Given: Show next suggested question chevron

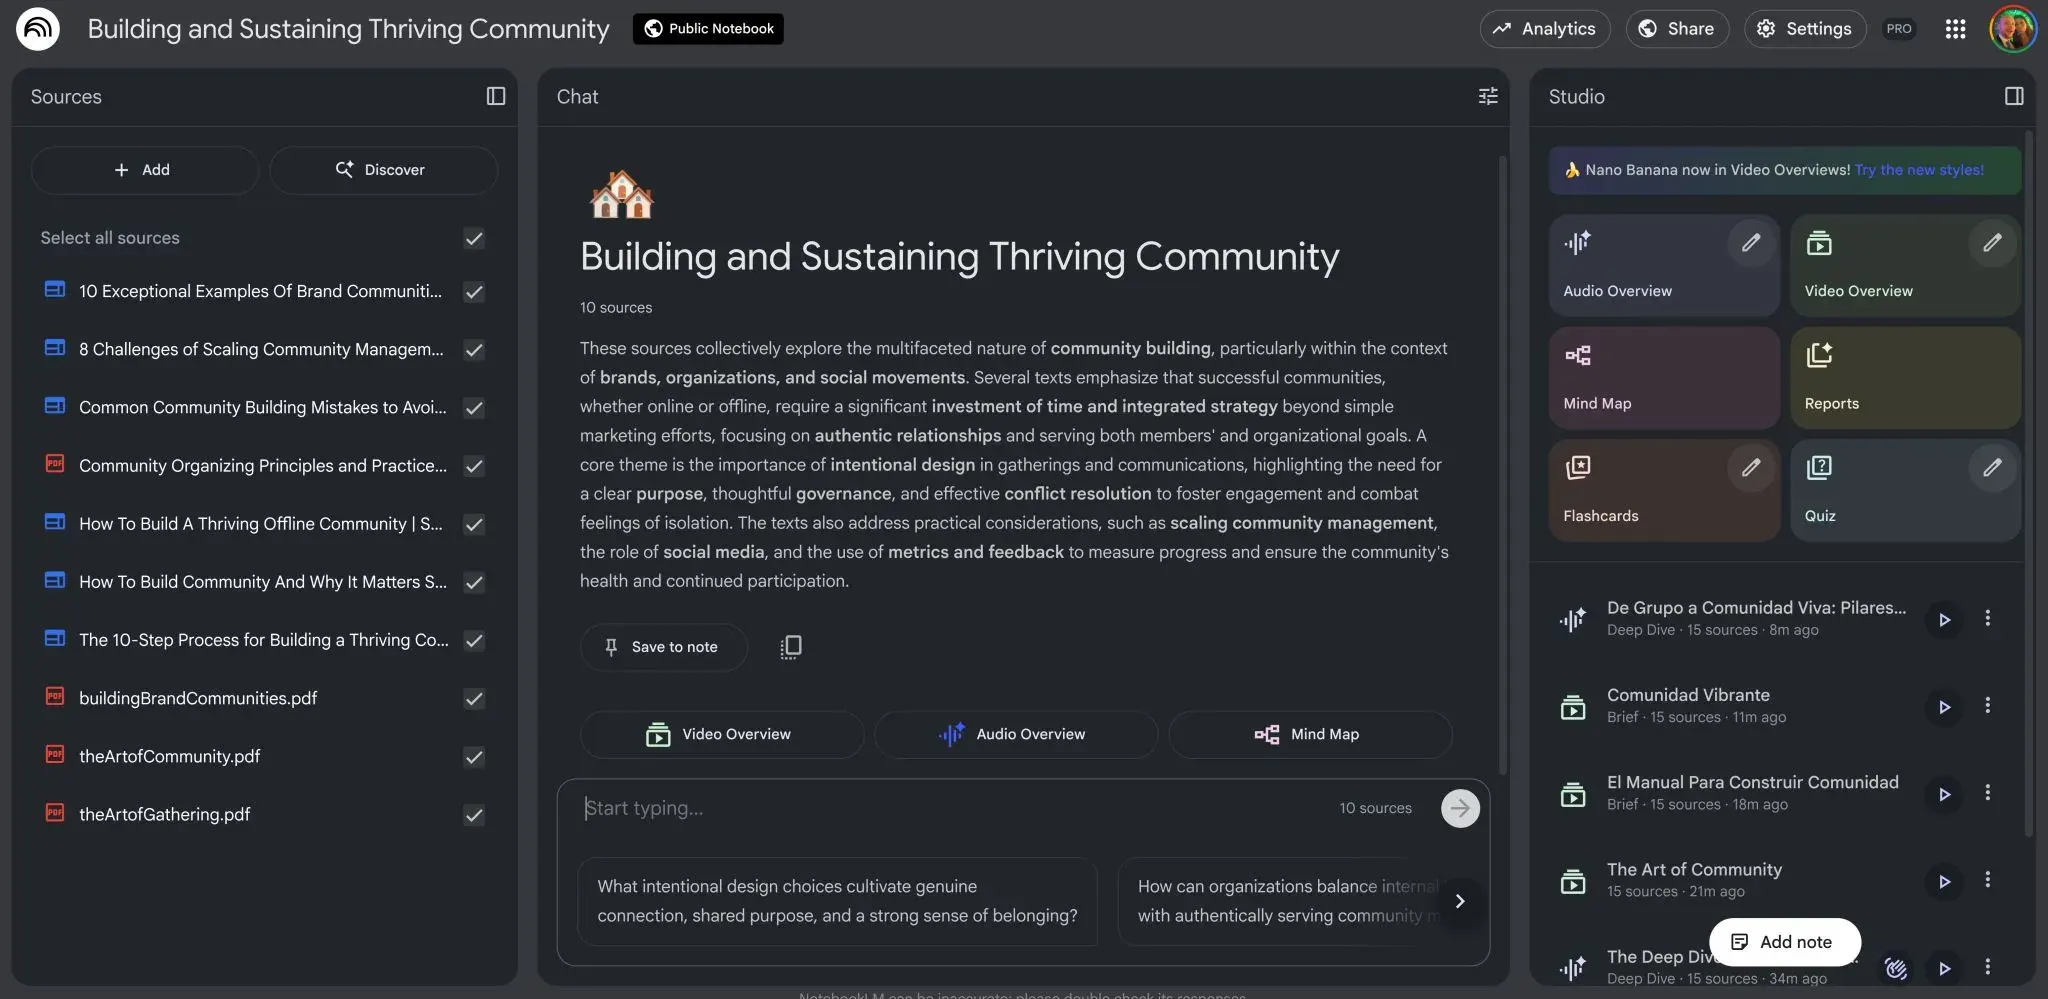Looking at the screenshot, I should (1460, 901).
